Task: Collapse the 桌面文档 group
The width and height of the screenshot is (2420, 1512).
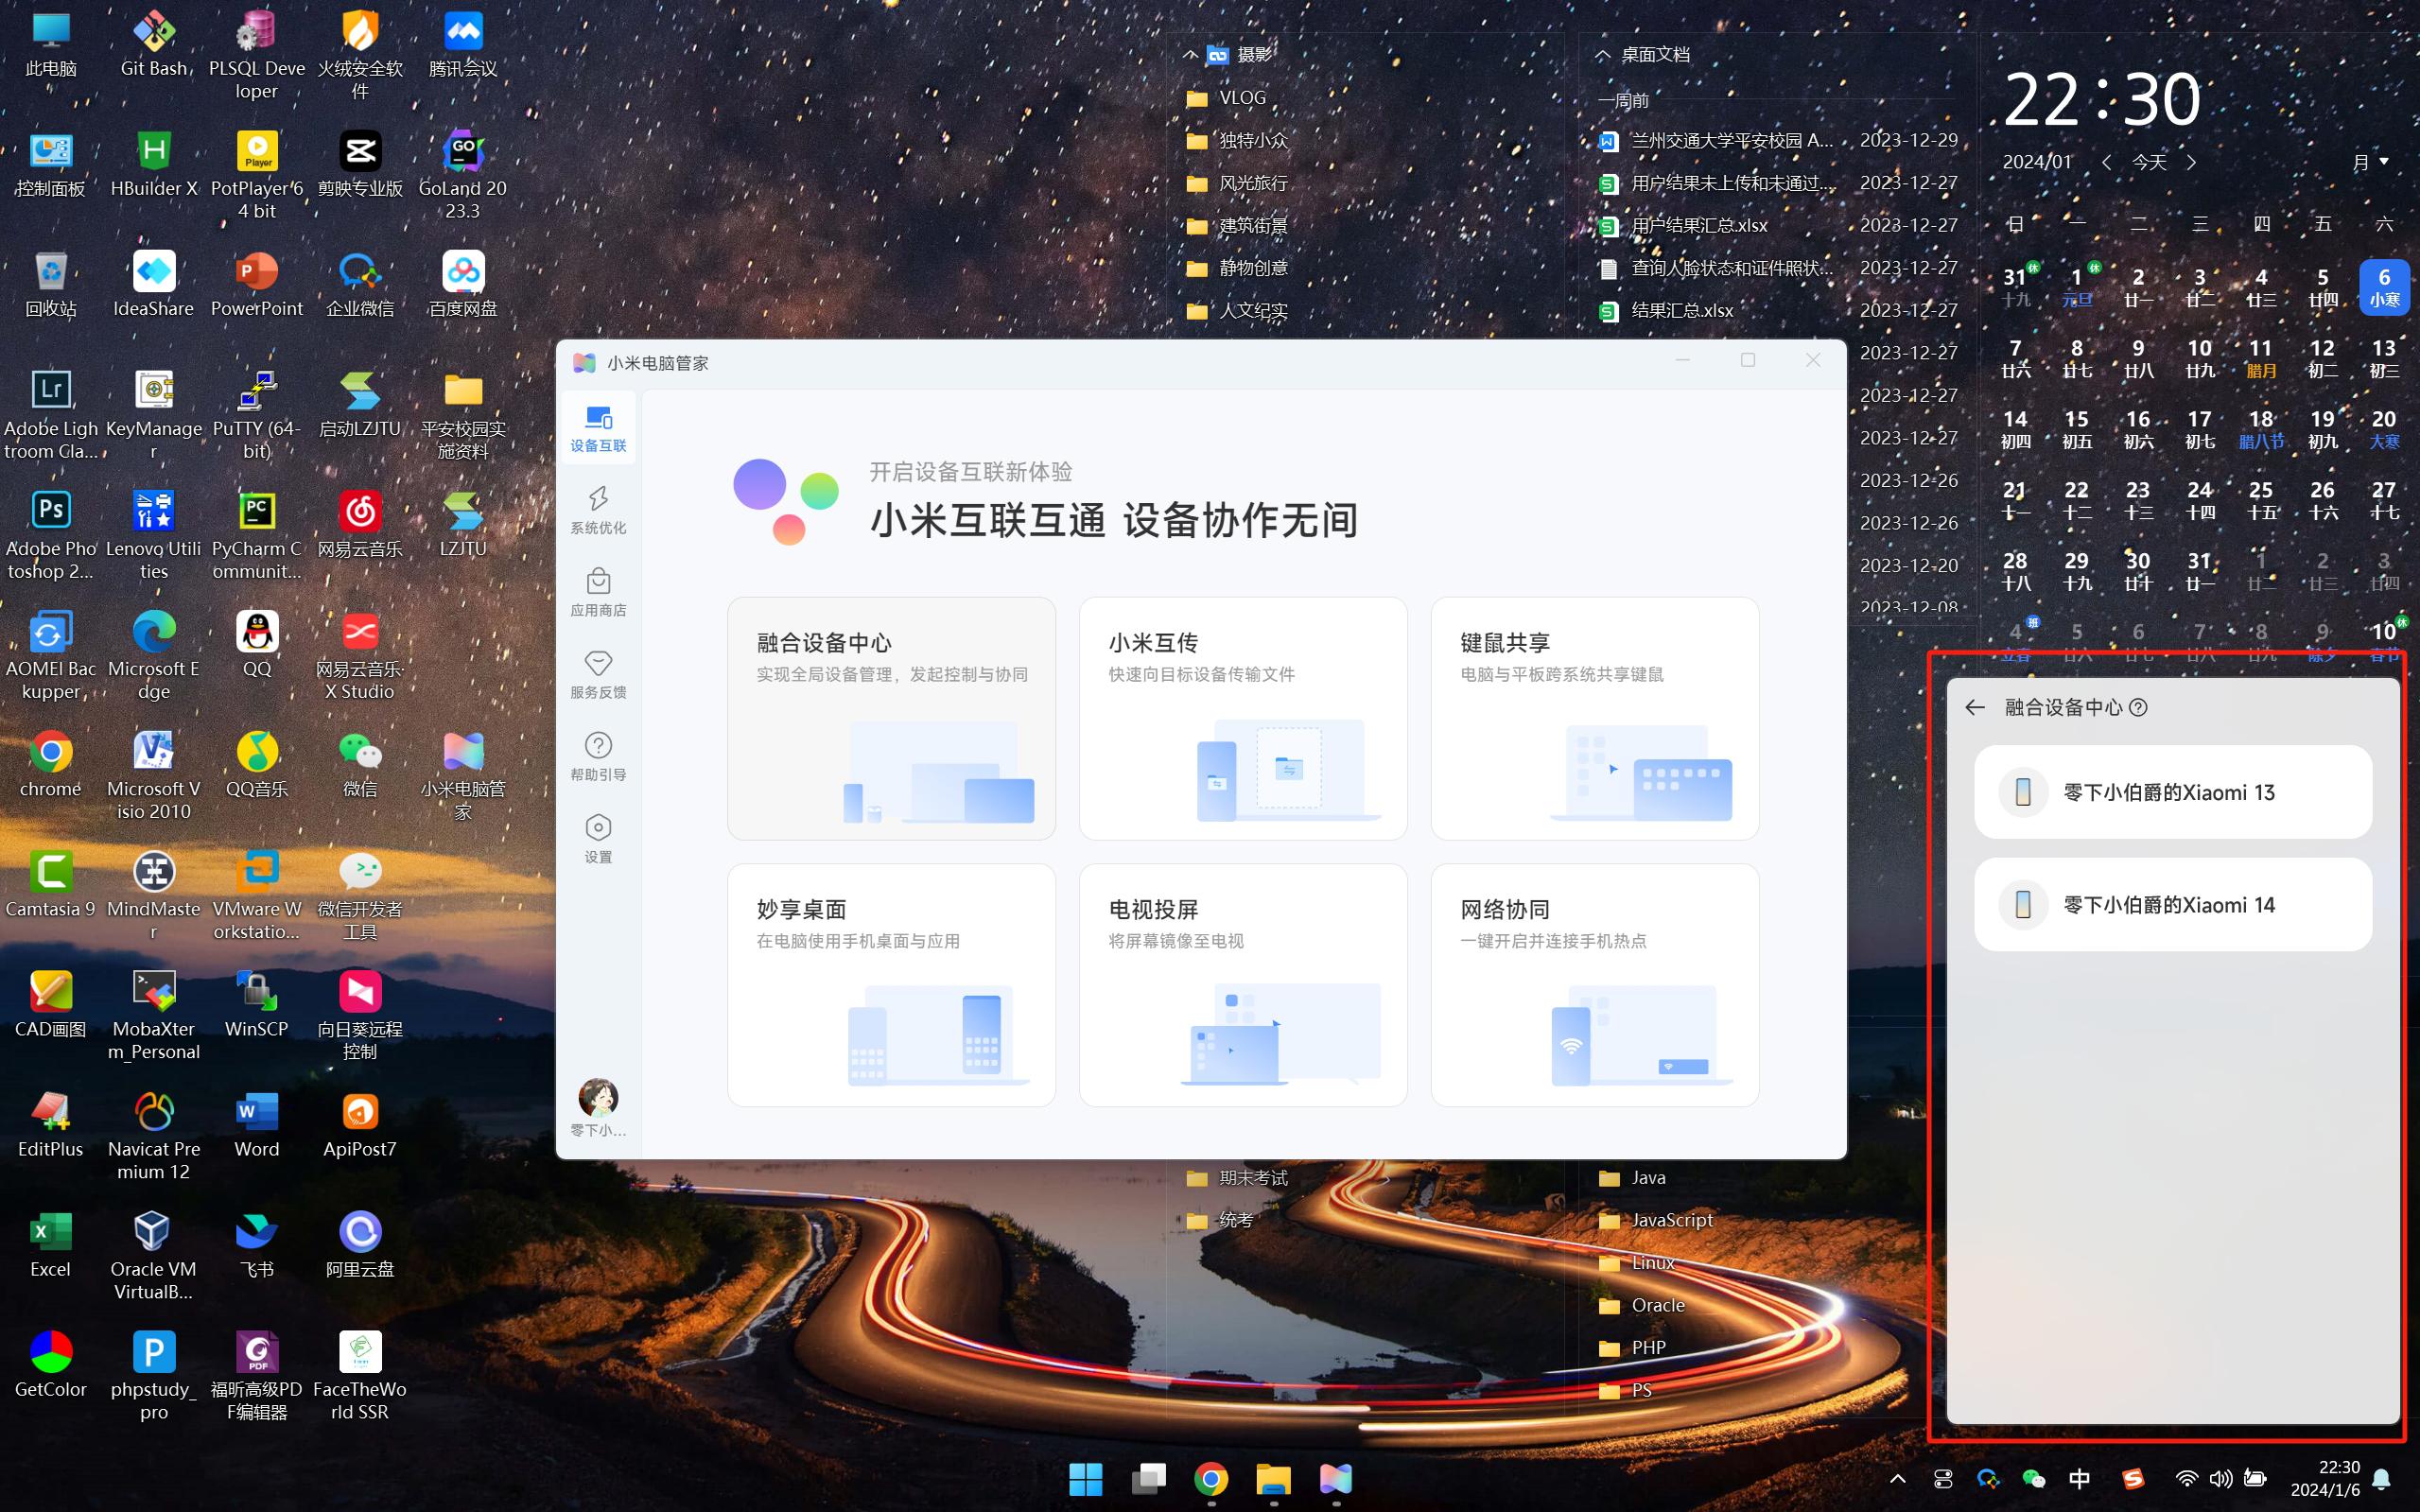Action: click(x=1603, y=55)
